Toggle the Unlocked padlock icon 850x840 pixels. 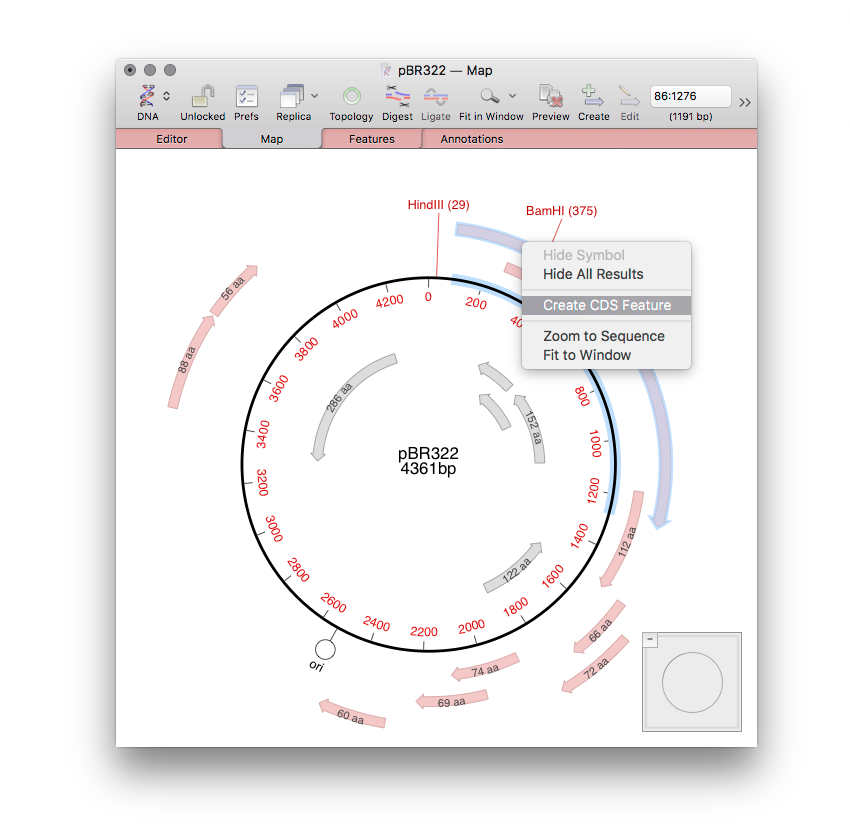(202, 98)
